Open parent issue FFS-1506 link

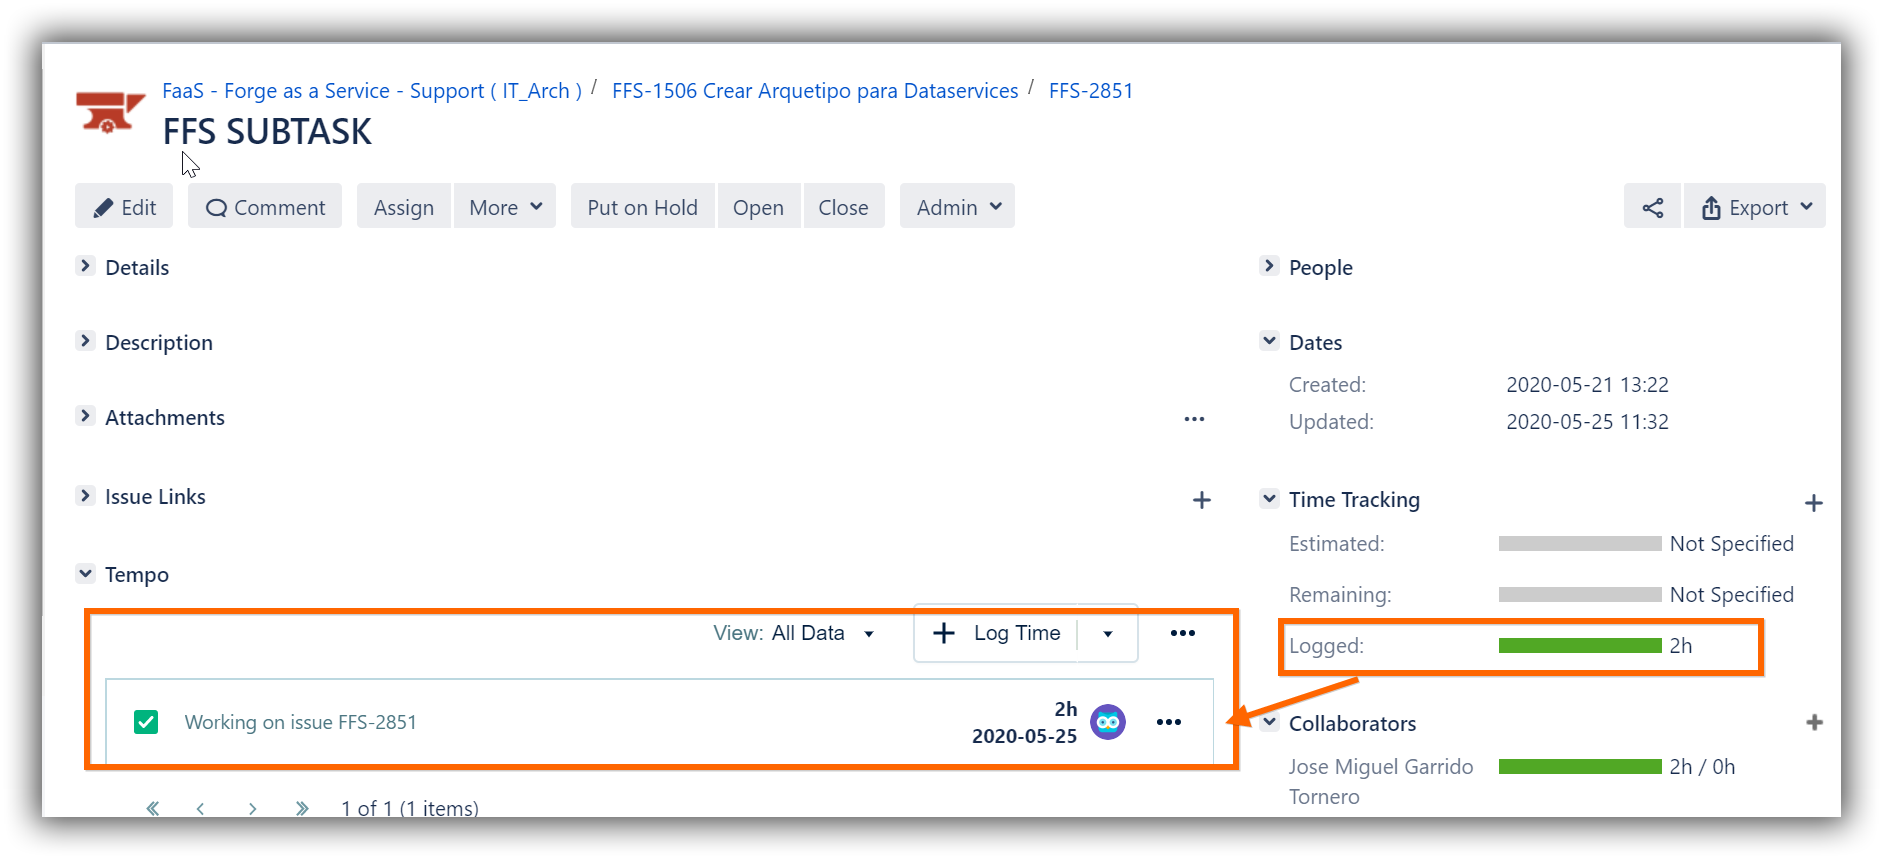(815, 91)
